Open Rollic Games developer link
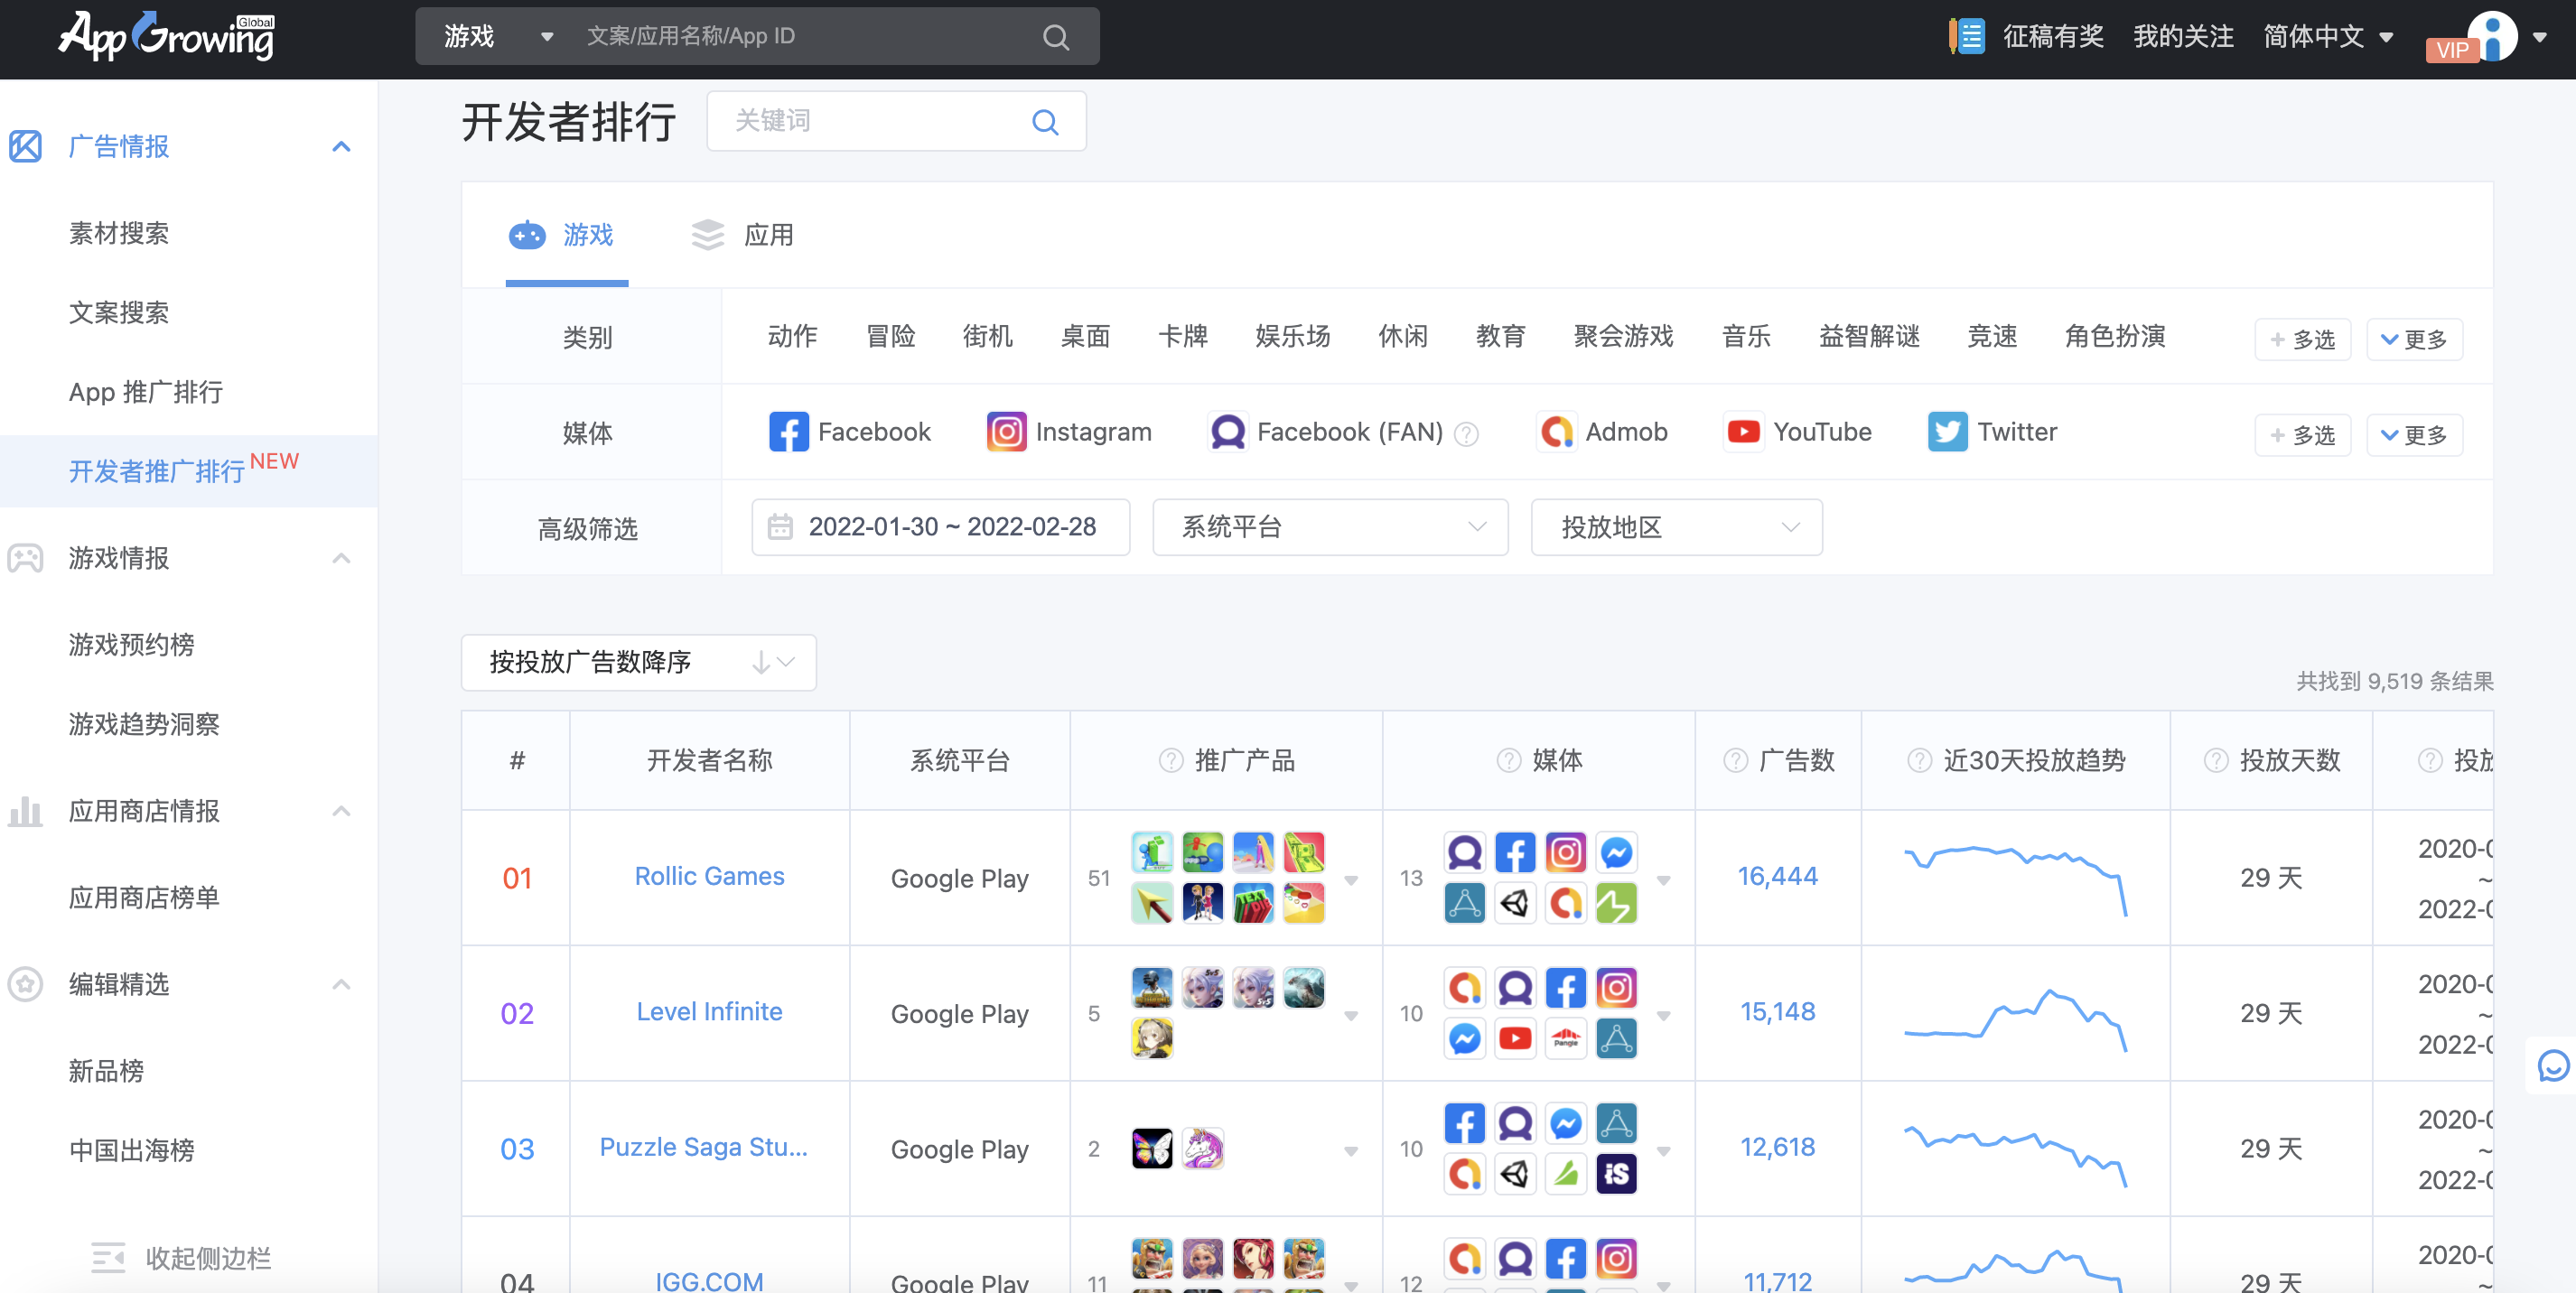The image size is (2576, 1293). (x=709, y=876)
